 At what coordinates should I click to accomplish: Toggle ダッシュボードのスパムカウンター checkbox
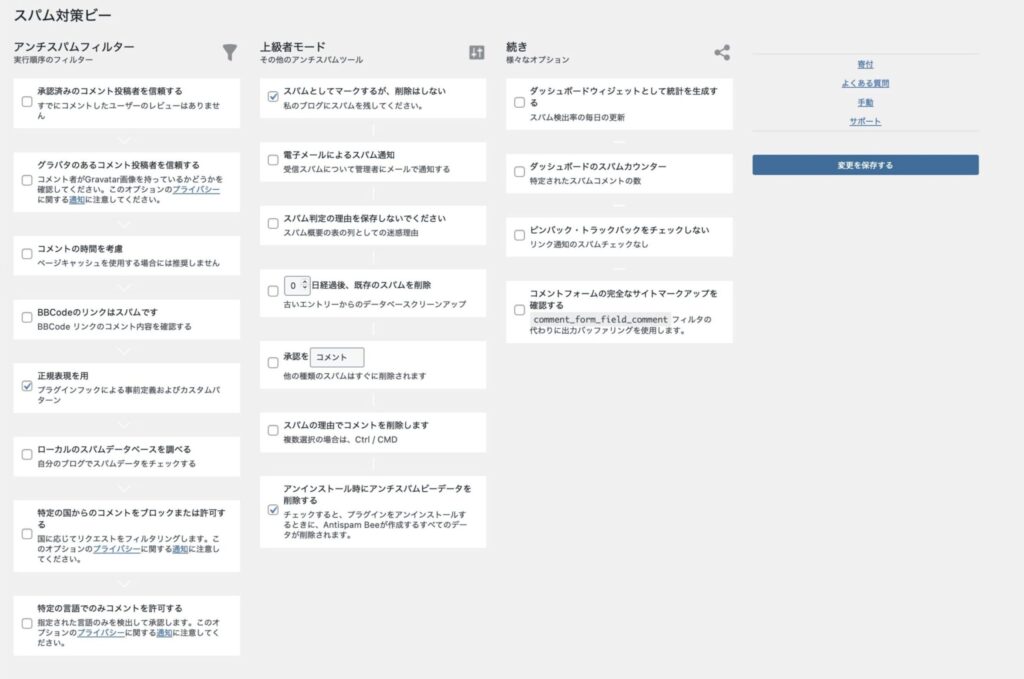[519, 172]
